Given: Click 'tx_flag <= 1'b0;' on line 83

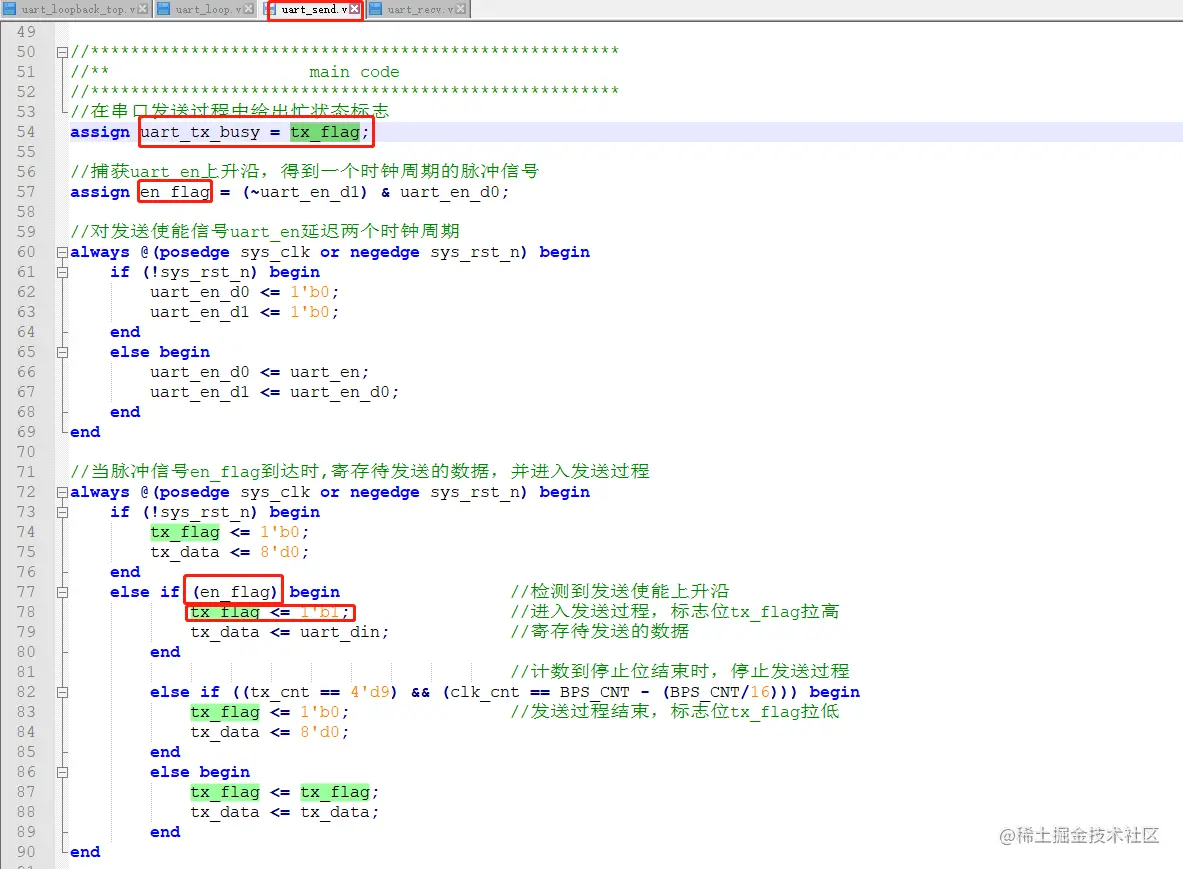Looking at the screenshot, I should click(x=270, y=712).
